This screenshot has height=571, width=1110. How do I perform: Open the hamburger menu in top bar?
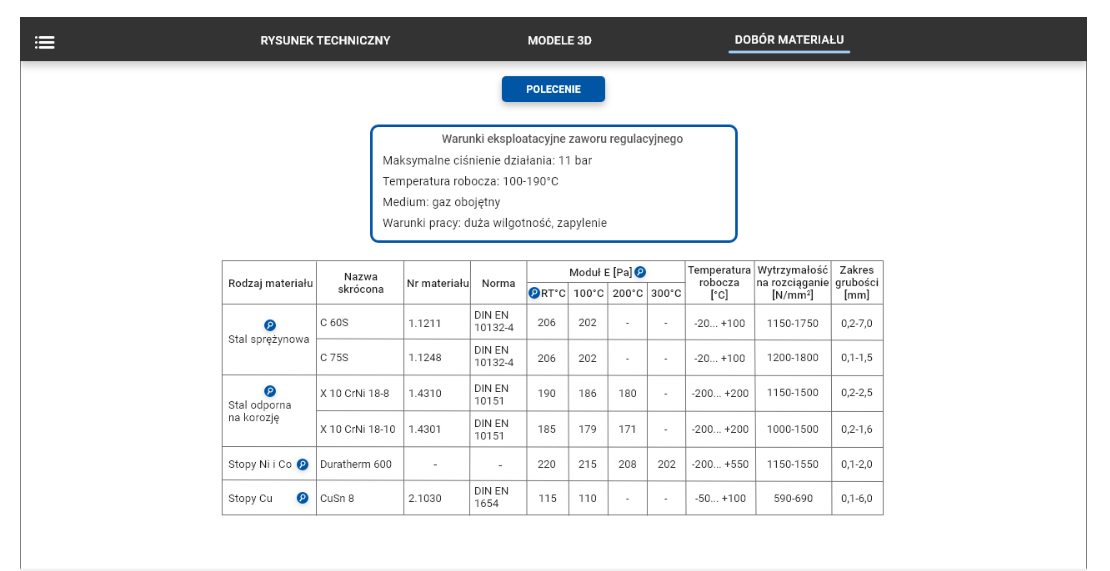coord(44,42)
